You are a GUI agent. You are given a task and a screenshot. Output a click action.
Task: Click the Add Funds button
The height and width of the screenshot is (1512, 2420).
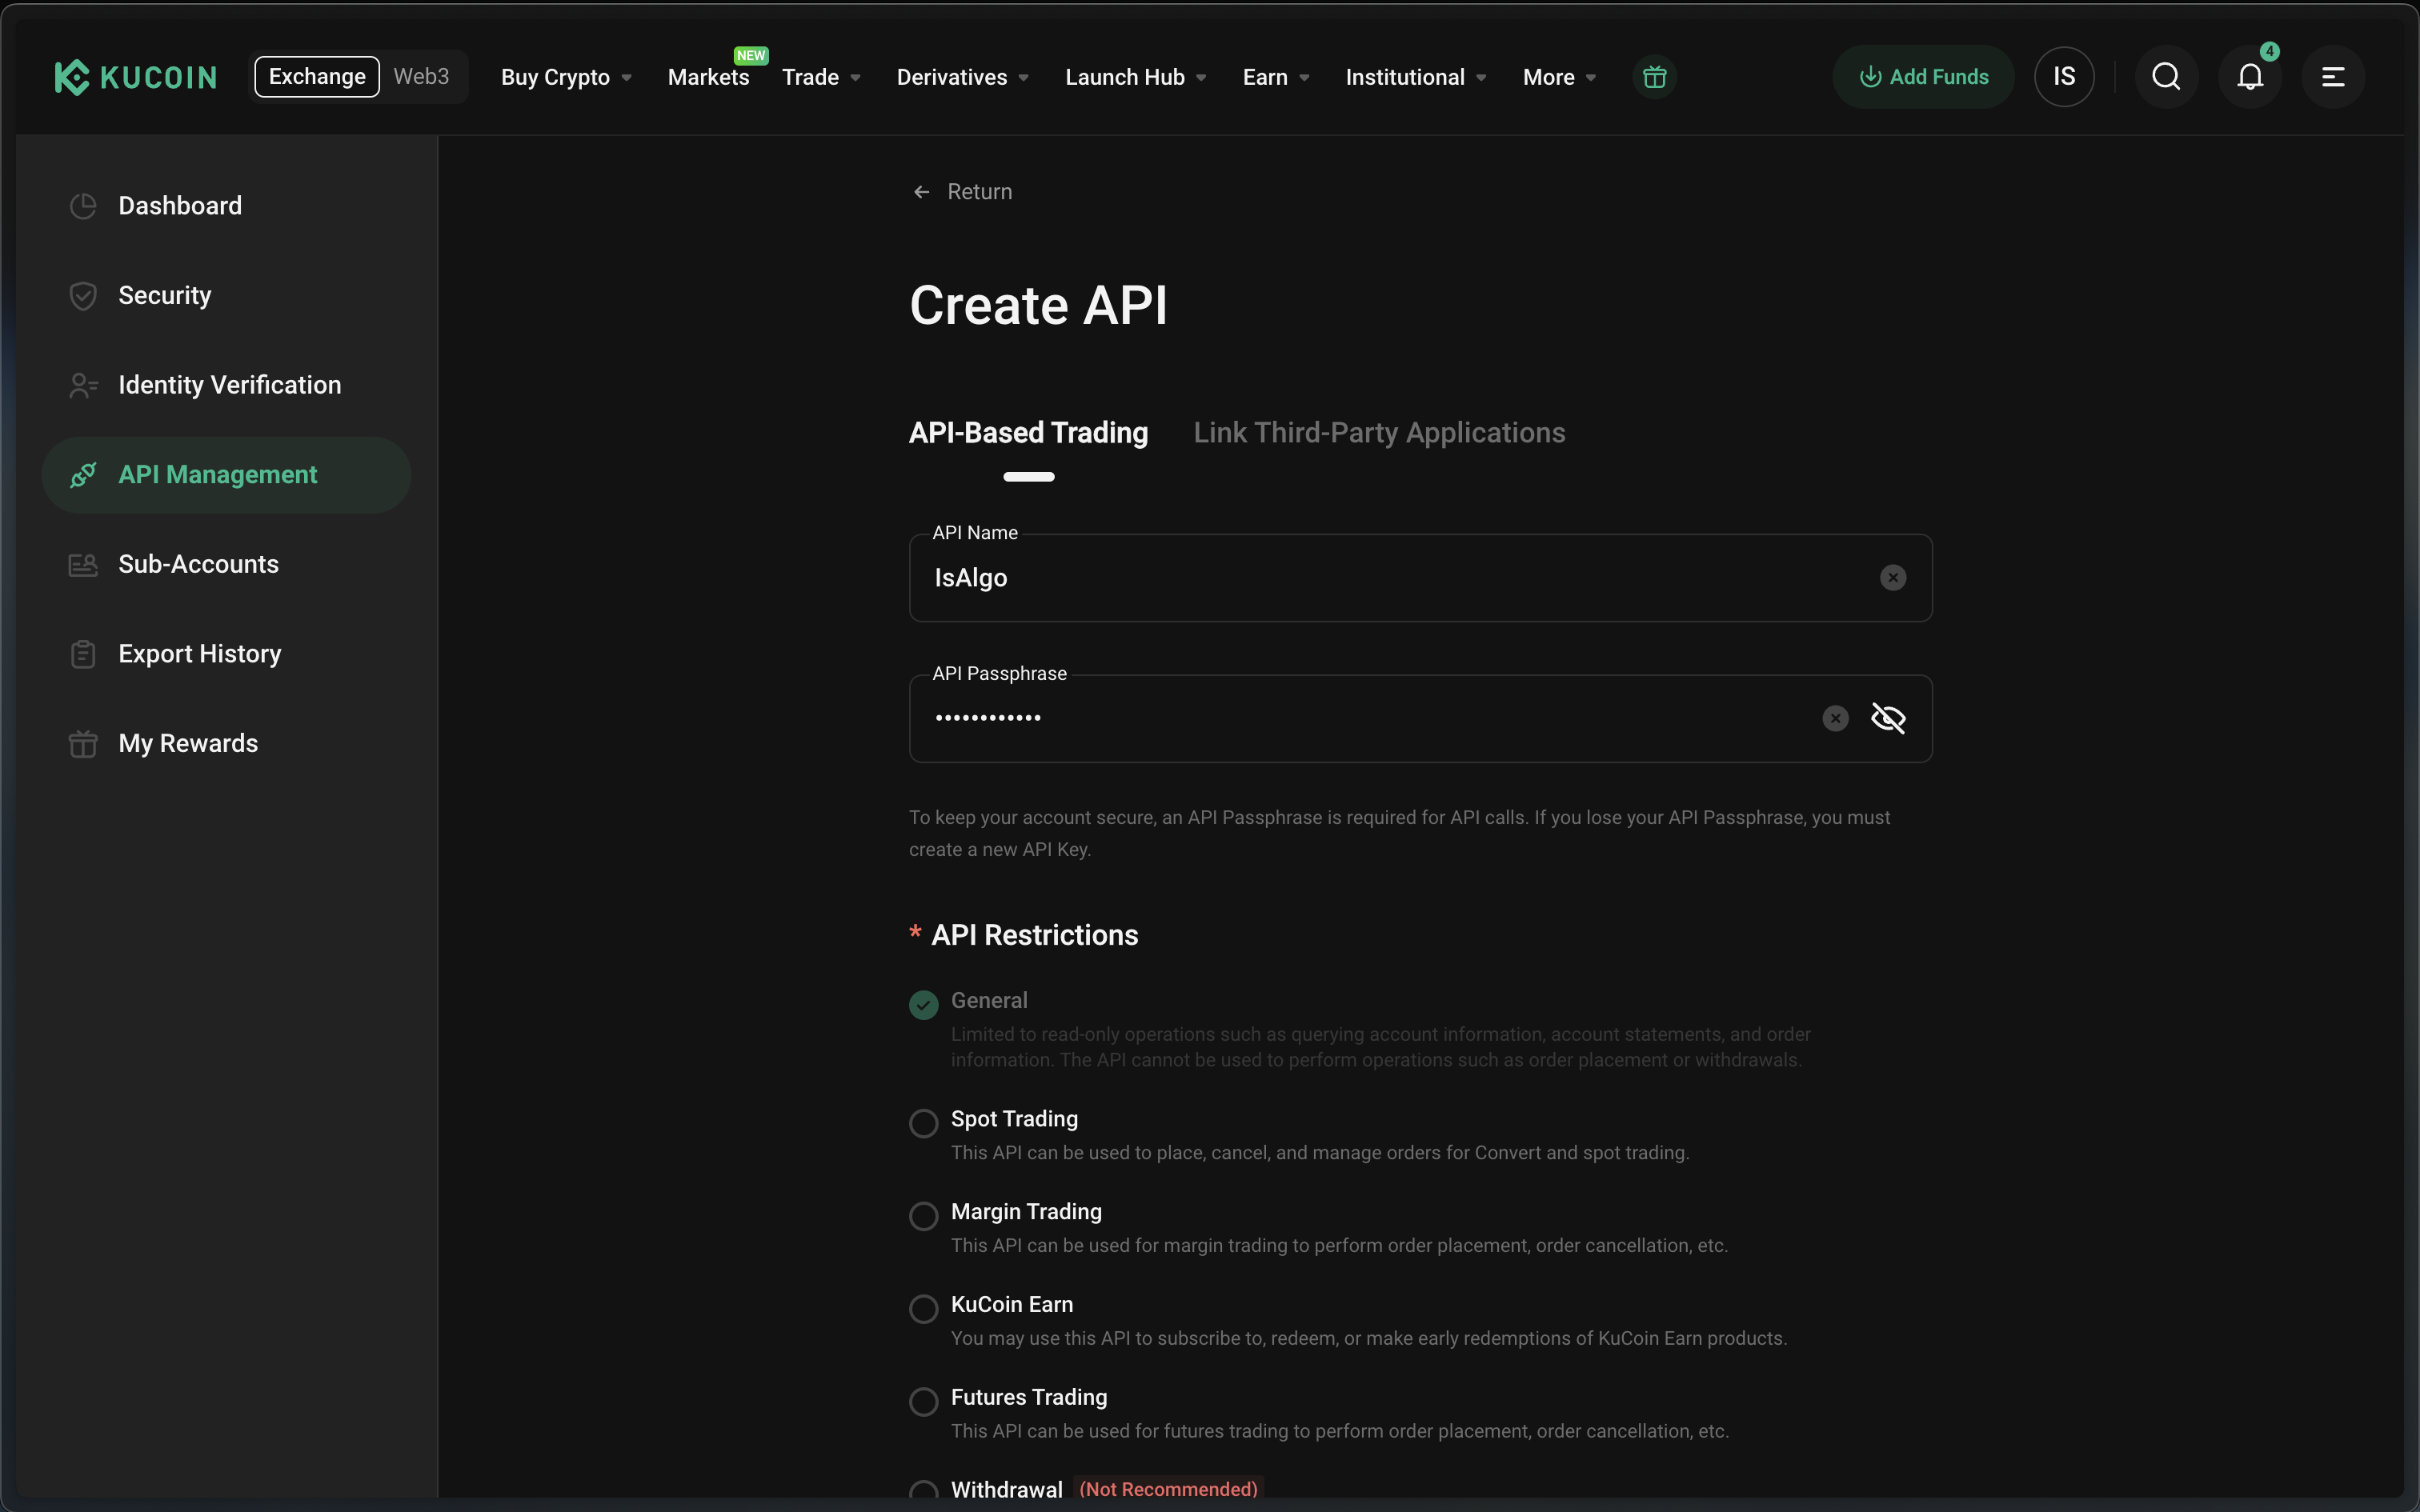coord(1922,77)
